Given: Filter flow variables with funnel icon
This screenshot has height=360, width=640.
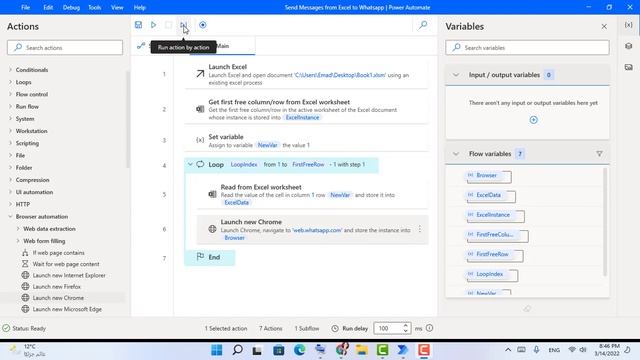Looking at the screenshot, I should [599, 154].
